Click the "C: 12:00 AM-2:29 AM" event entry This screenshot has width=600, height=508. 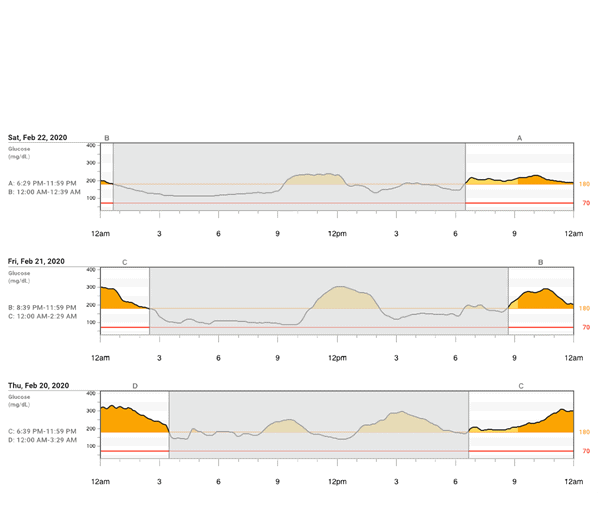(x=42, y=316)
